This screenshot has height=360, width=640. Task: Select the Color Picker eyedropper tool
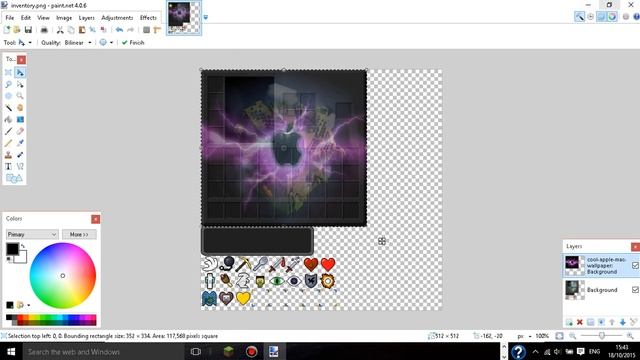tap(20, 143)
